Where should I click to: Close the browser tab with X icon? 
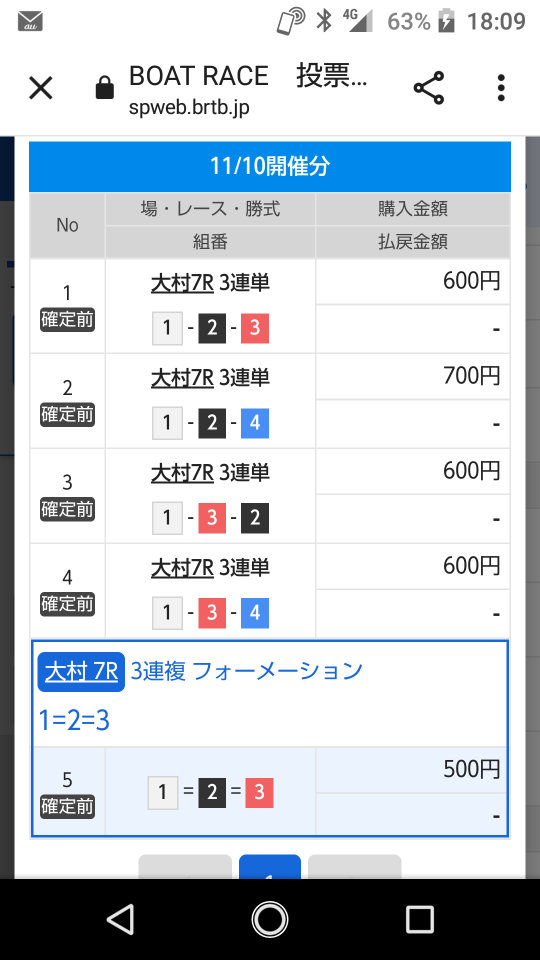click(41, 88)
